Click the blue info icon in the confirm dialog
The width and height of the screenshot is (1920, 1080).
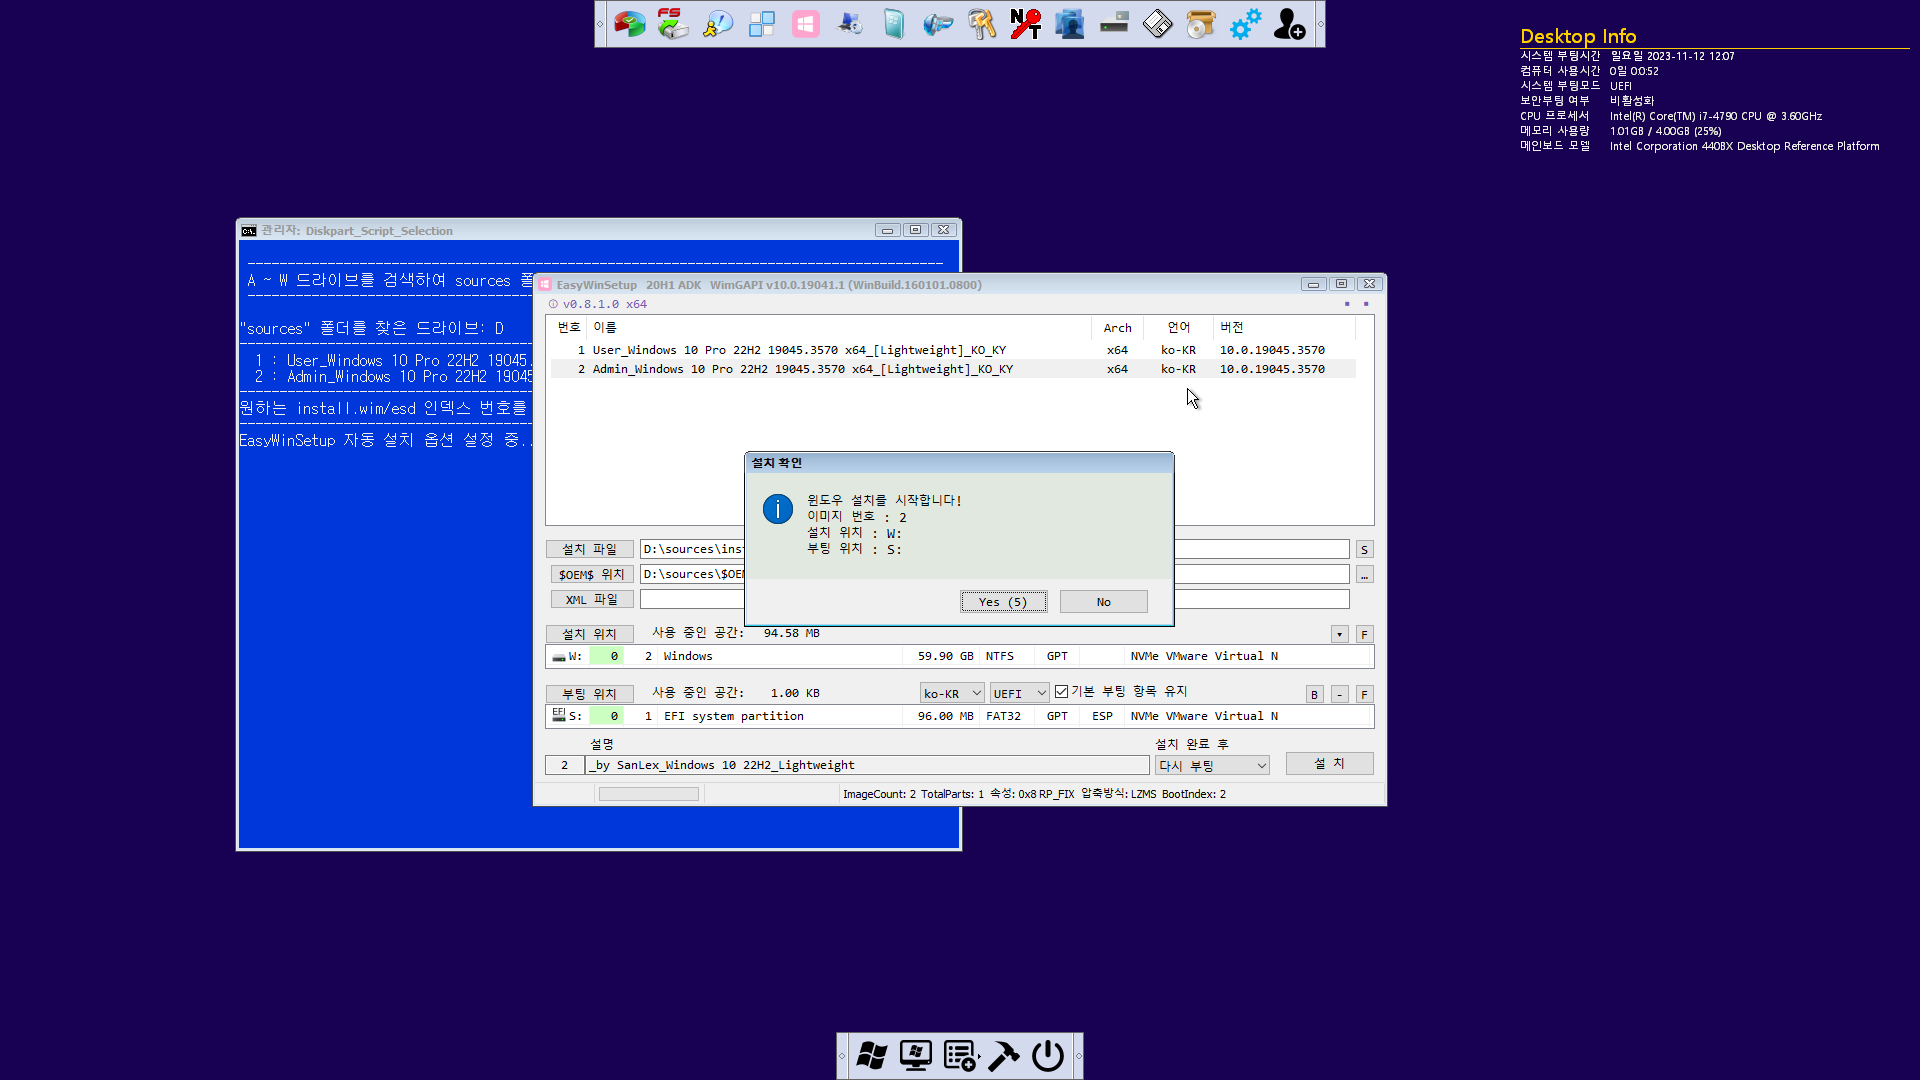click(x=778, y=509)
